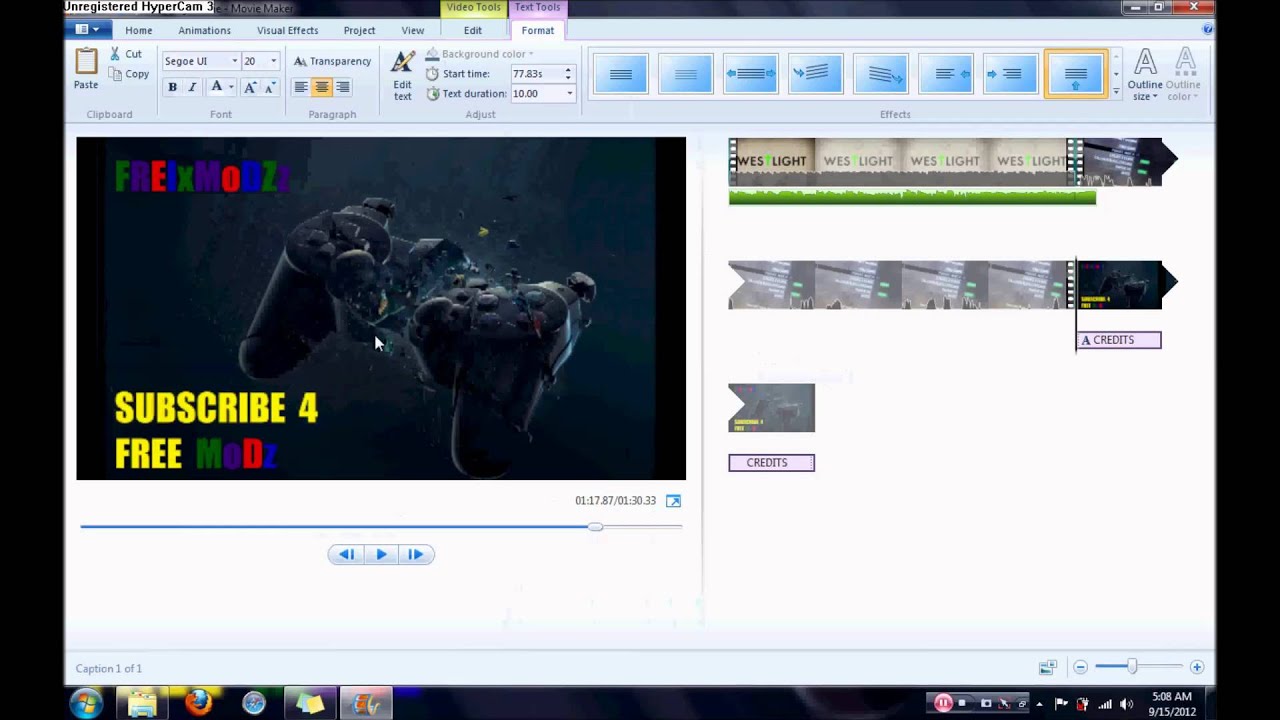Decrease font size with Shrink font icon
The width and height of the screenshot is (1280, 720).
point(270,87)
